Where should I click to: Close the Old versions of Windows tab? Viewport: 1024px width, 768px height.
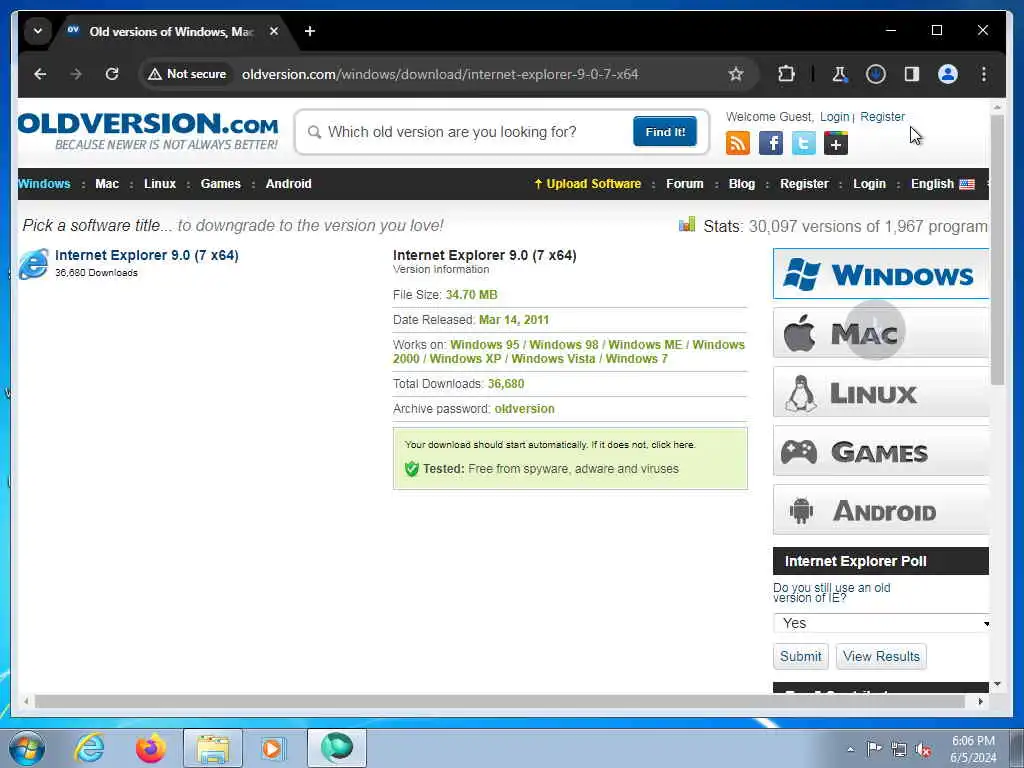click(274, 31)
